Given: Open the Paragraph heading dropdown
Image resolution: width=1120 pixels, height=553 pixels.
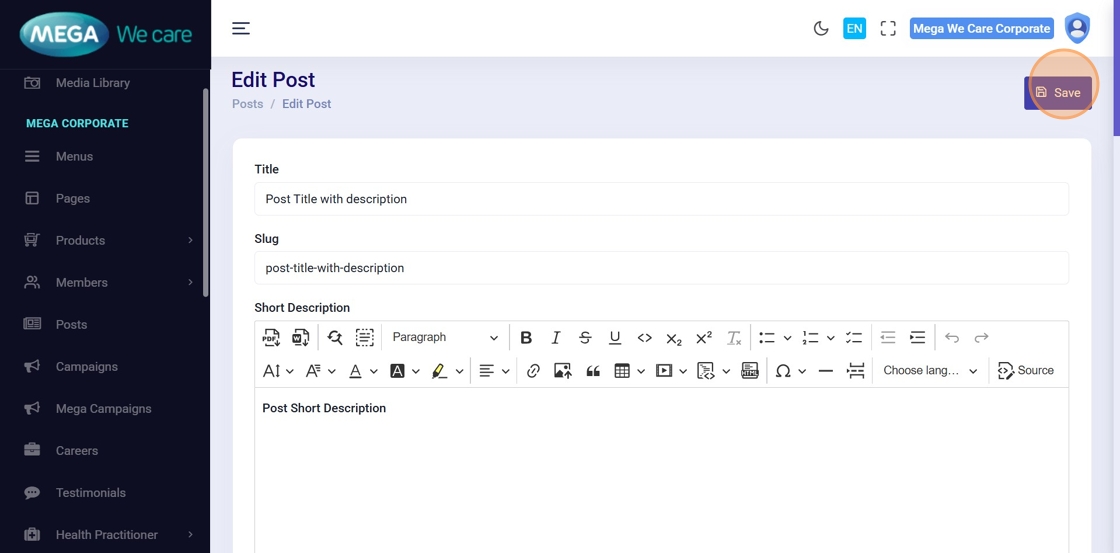Looking at the screenshot, I should coord(444,338).
